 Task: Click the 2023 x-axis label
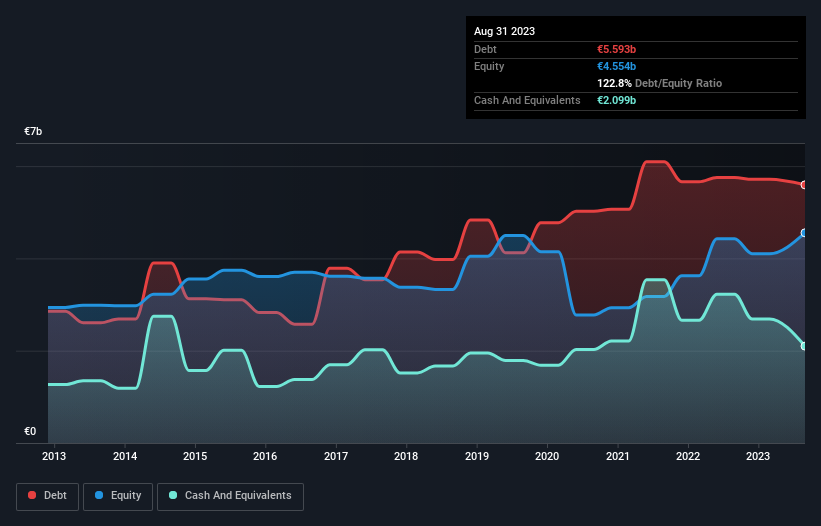click(758, 456)
